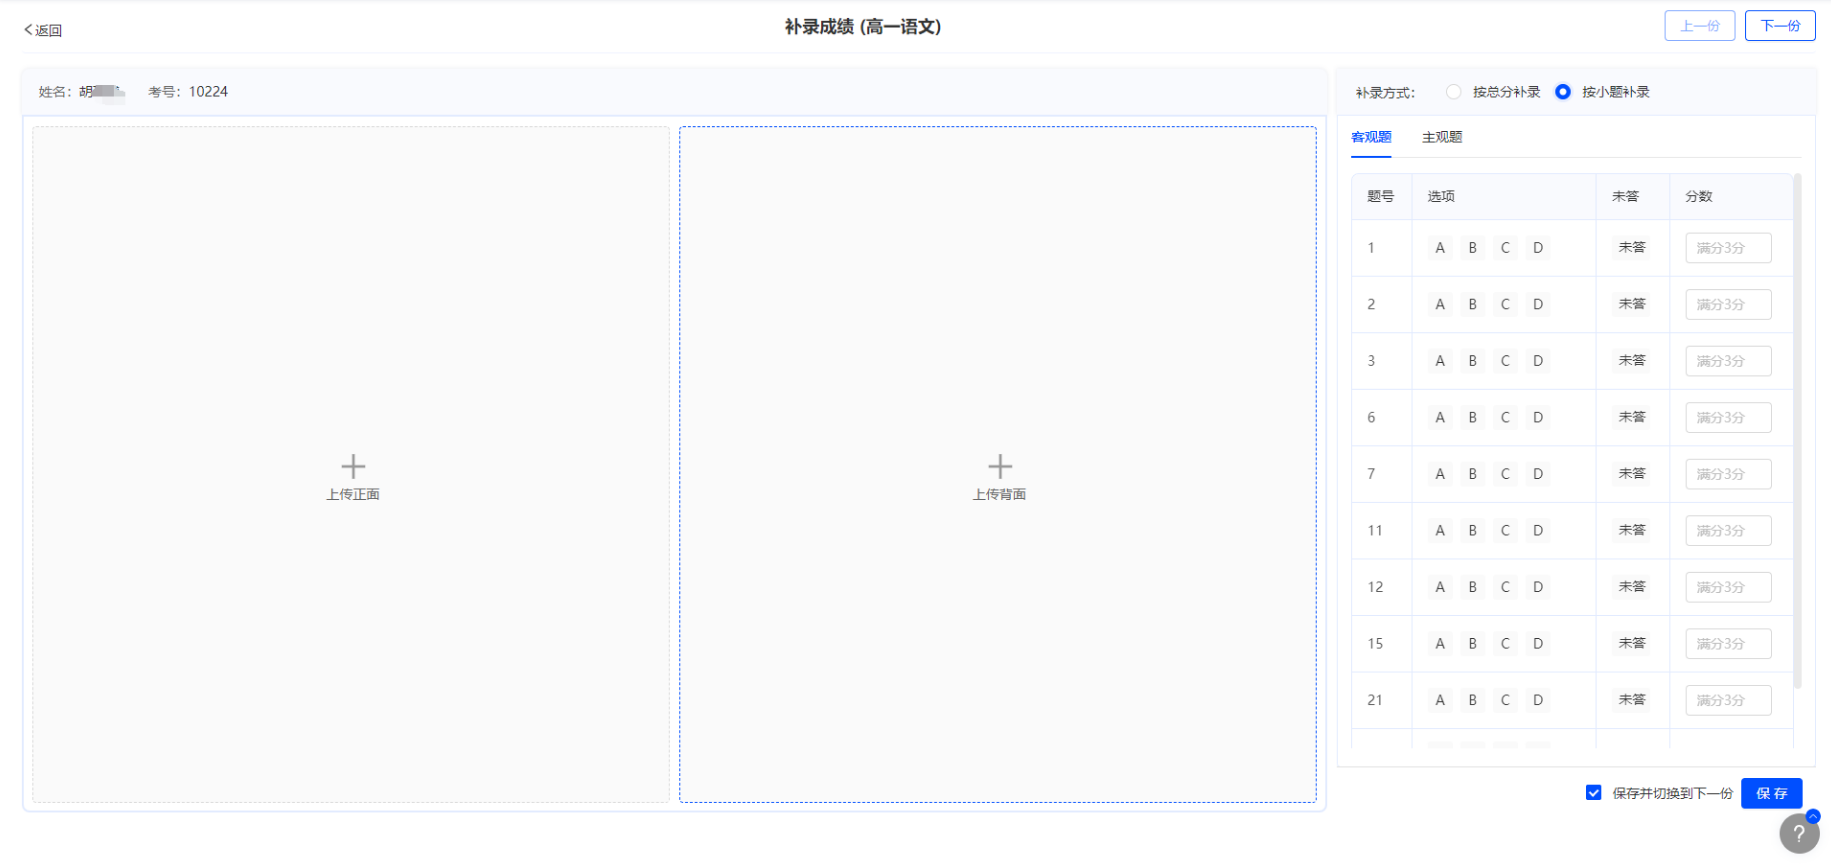This screenshot has width=1831, height=868.
Task: Choose option B for question 15
Action: (1473, 643)
